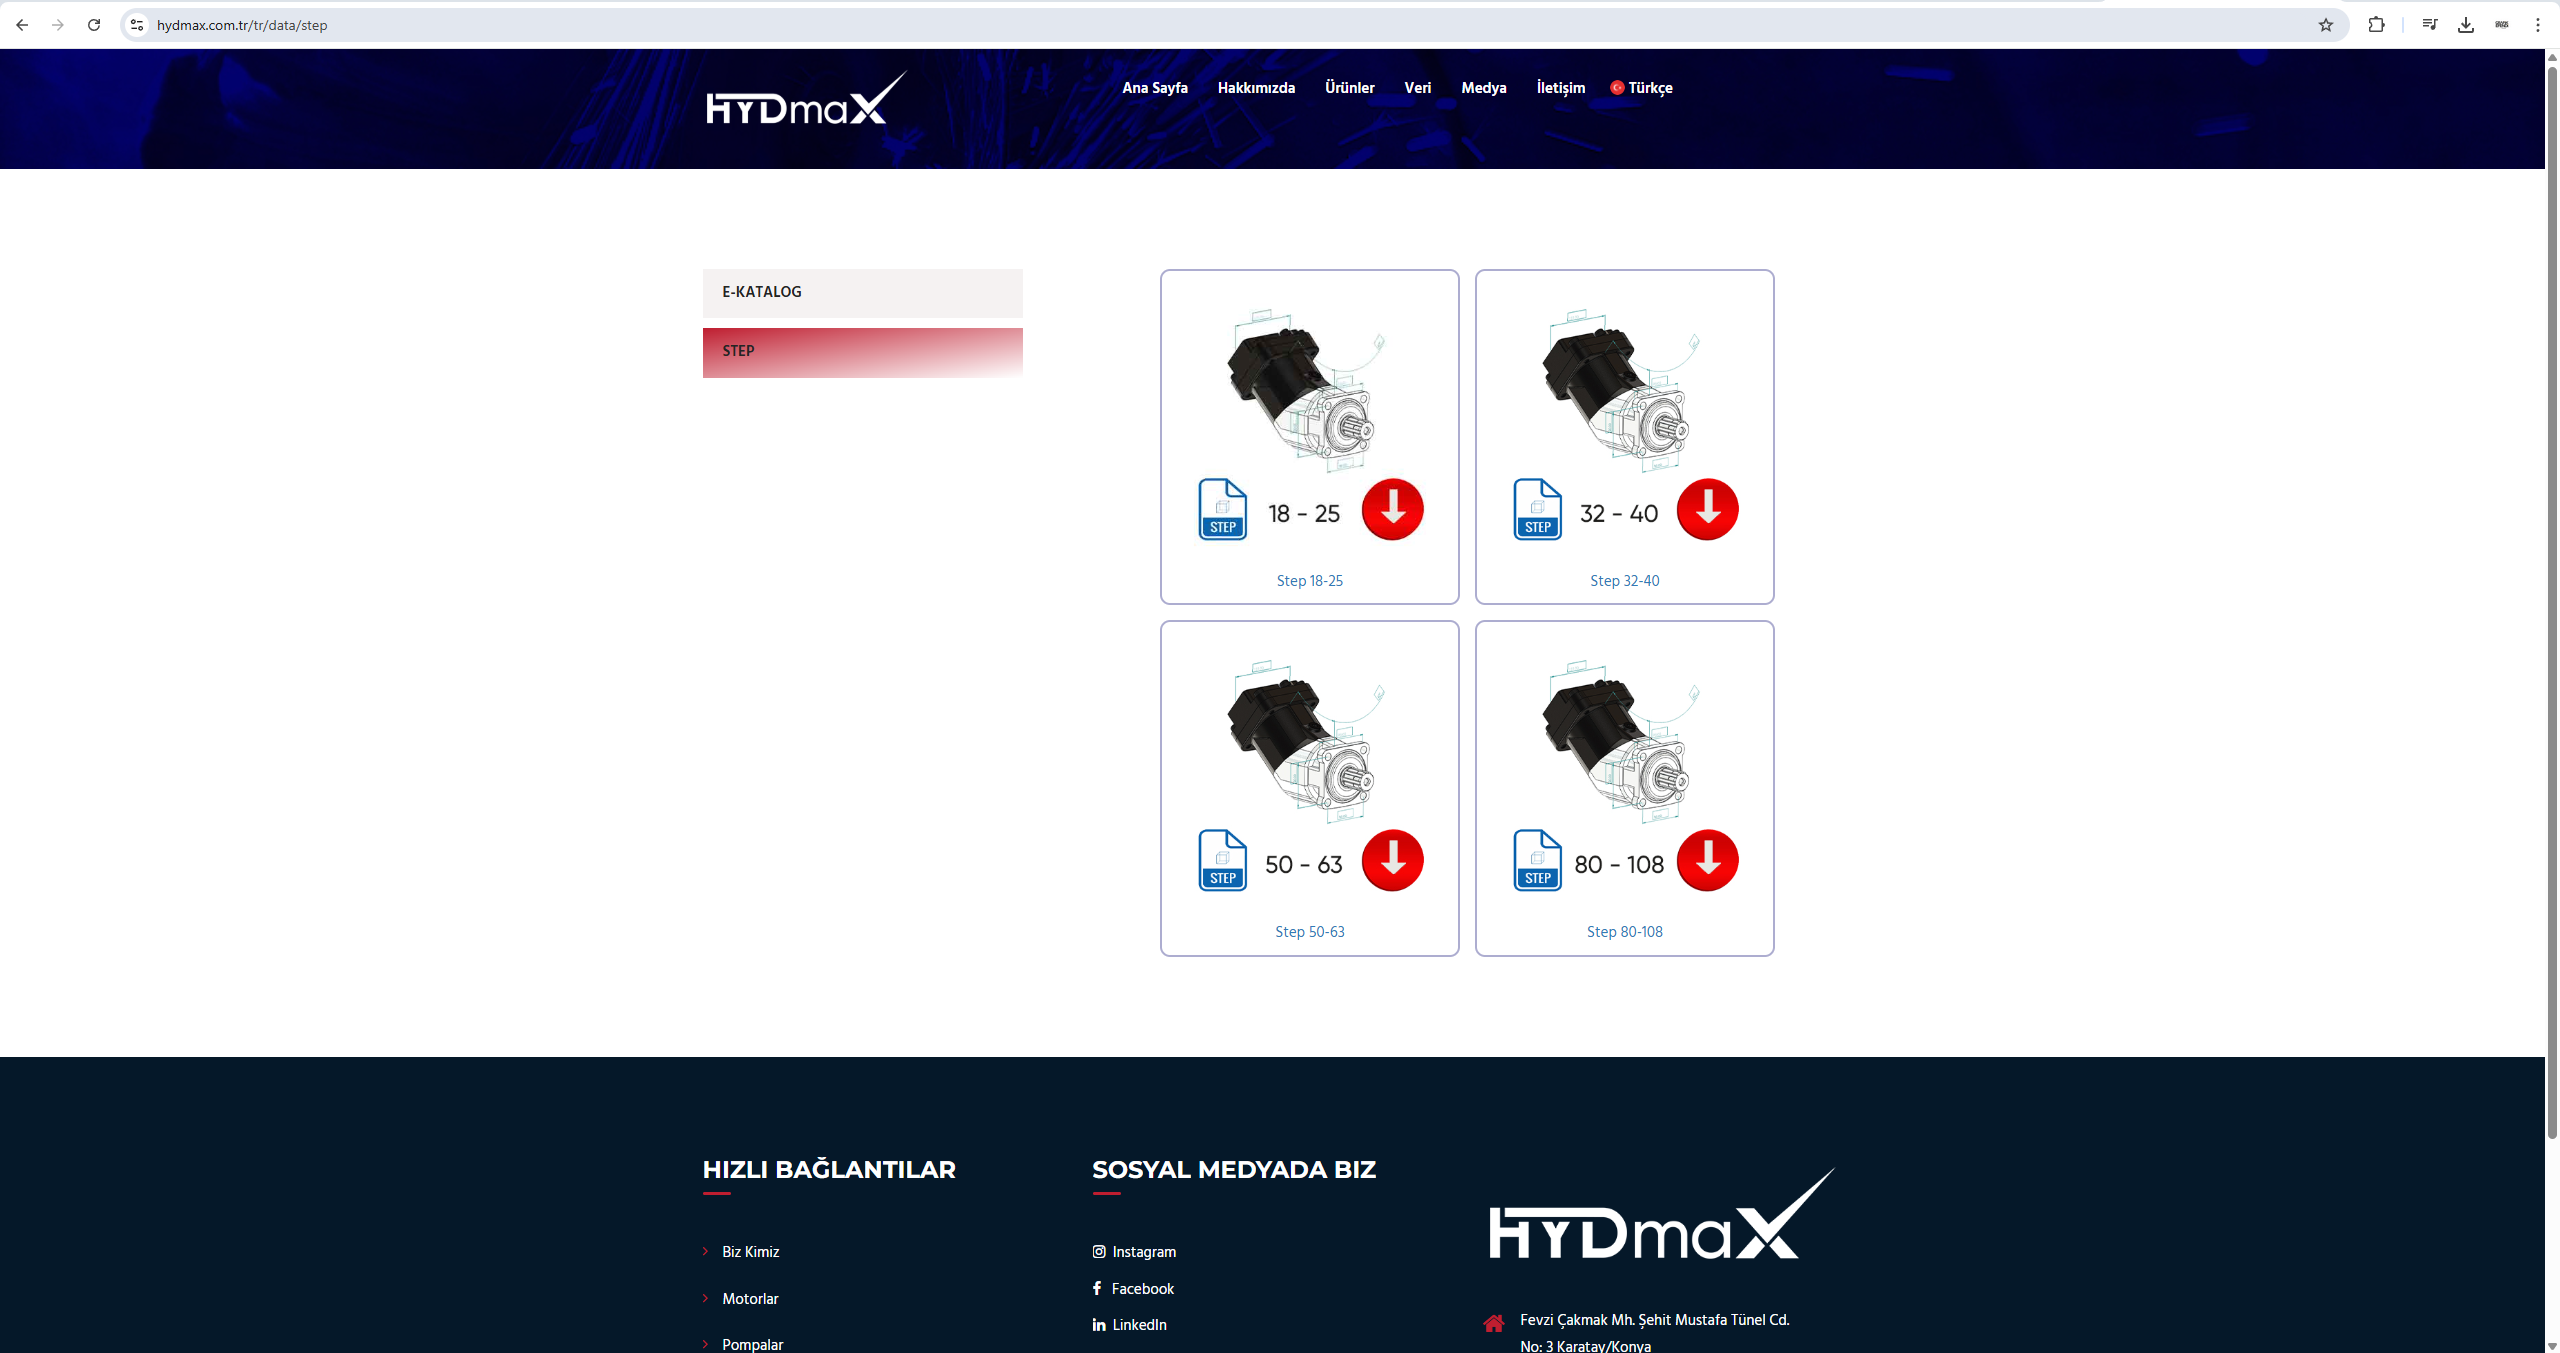Image resolution: width=2560 pixels, height=1353 pixels.
Task: Click blue STEP file icon for 80 - 108
Action: pyautogui.click(x=1537, y=861)
